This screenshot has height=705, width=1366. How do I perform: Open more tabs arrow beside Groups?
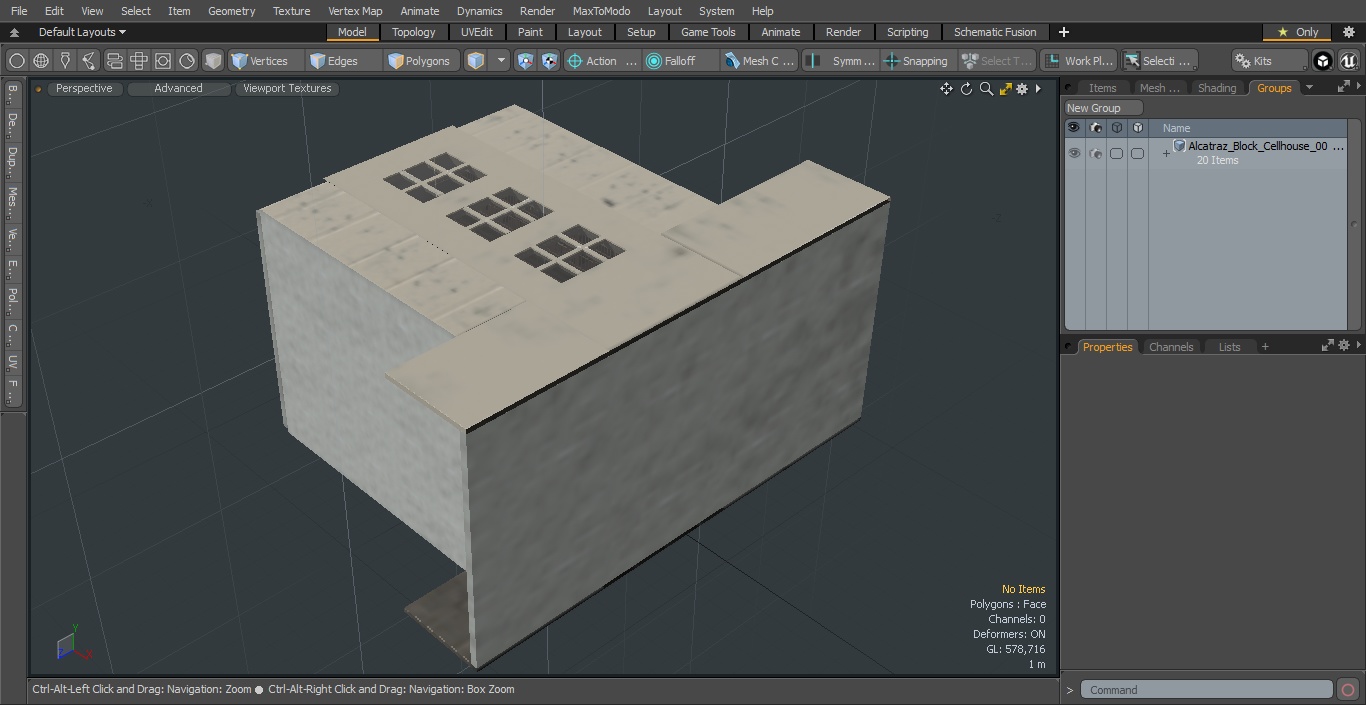[1309, 87]
